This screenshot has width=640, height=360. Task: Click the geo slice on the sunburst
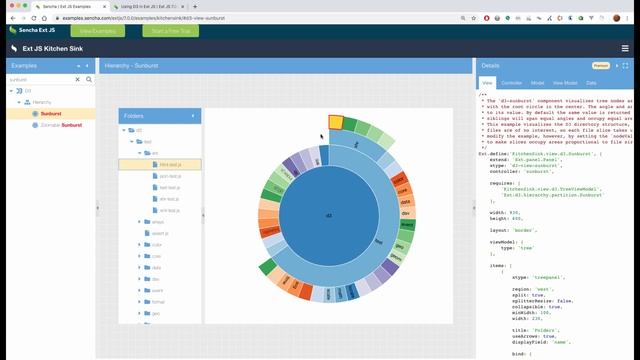(x=400, y=246)
